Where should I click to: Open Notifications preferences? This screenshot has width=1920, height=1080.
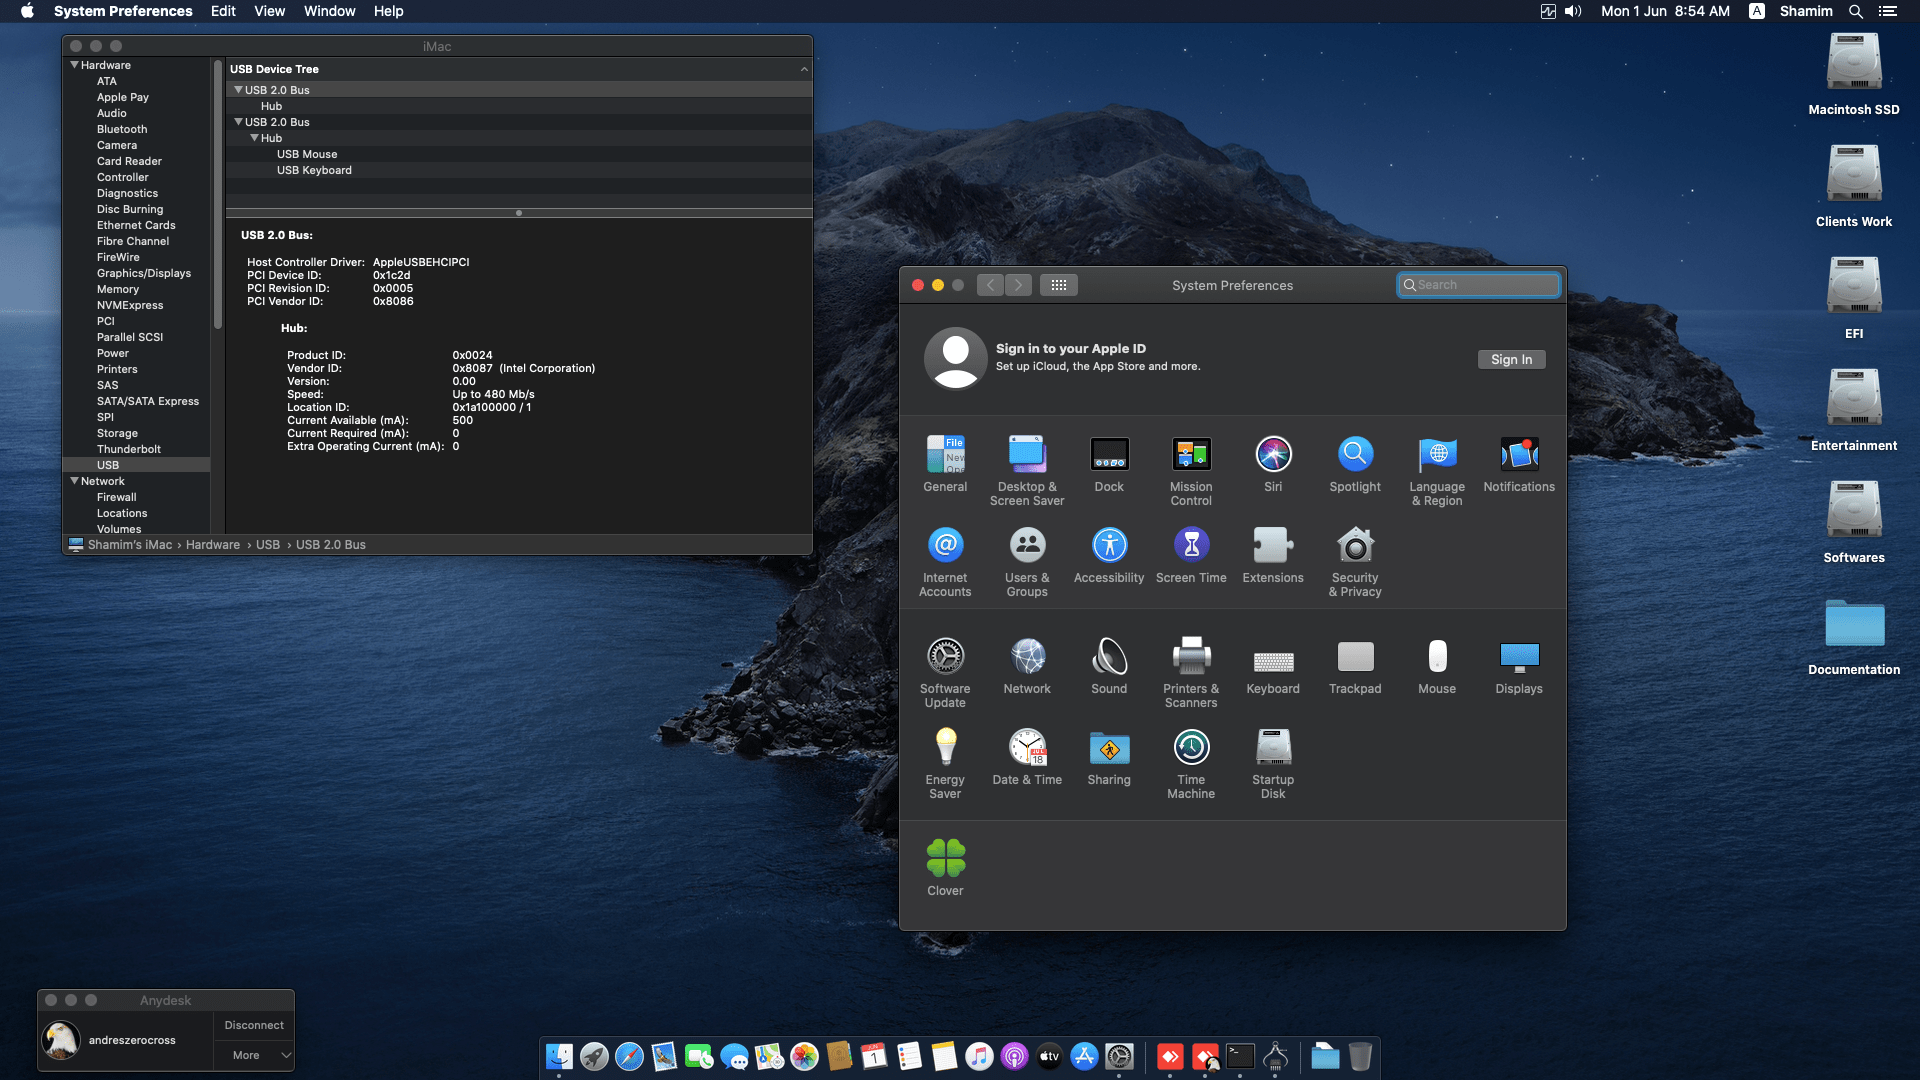[1519, 464]
